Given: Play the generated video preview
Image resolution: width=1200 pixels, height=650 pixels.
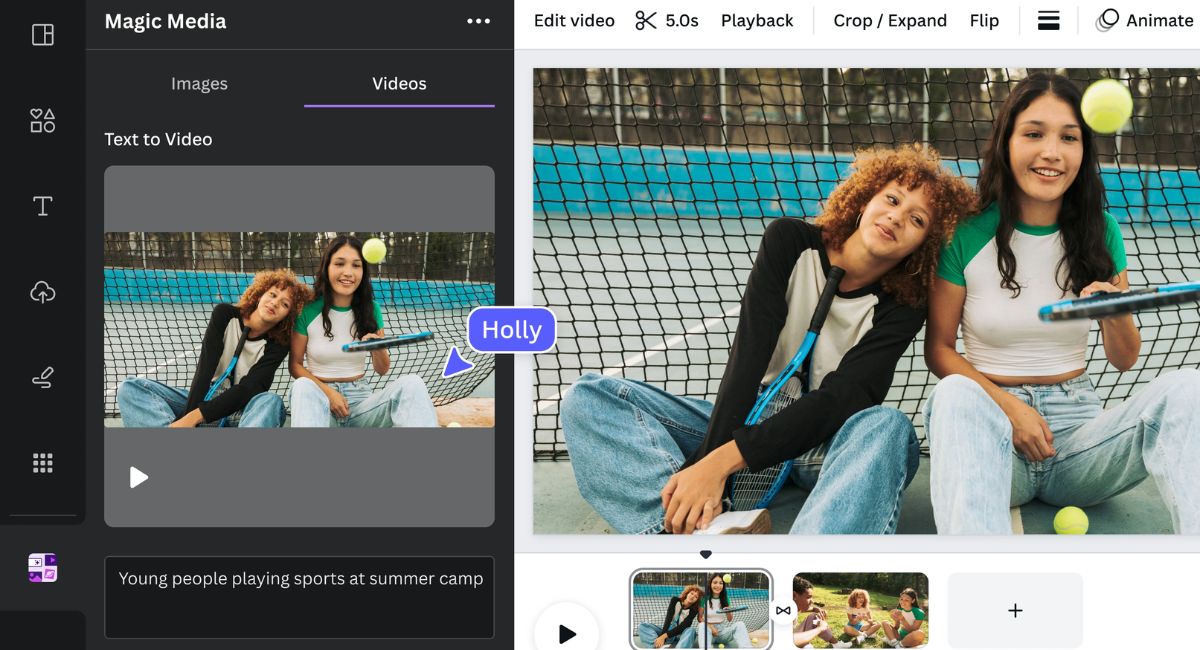Looking at the screenshot, I should coord(139,477).
